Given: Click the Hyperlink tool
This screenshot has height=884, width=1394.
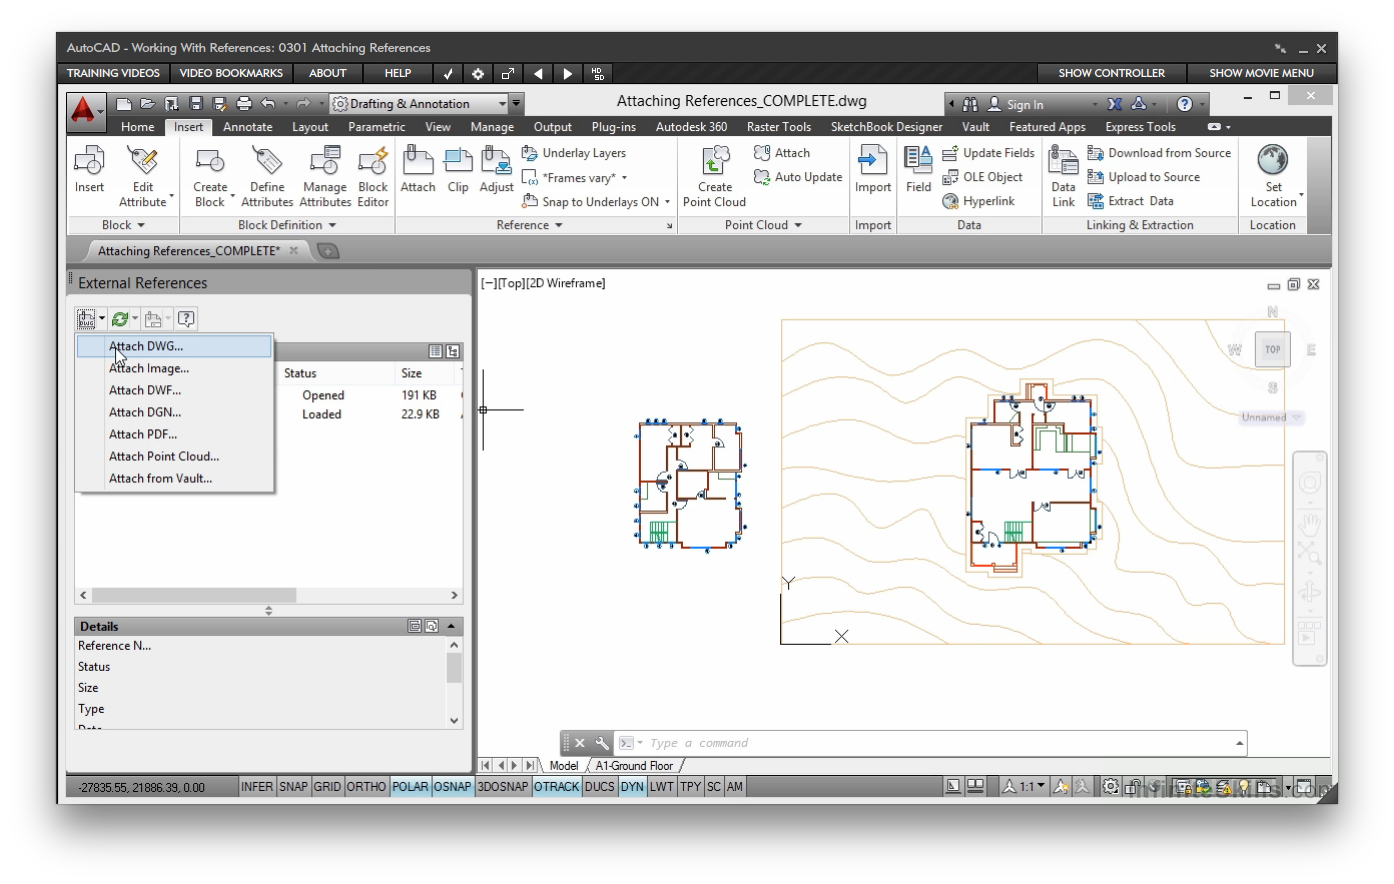Looking at the screenshot, I should [x=979, y=201].
